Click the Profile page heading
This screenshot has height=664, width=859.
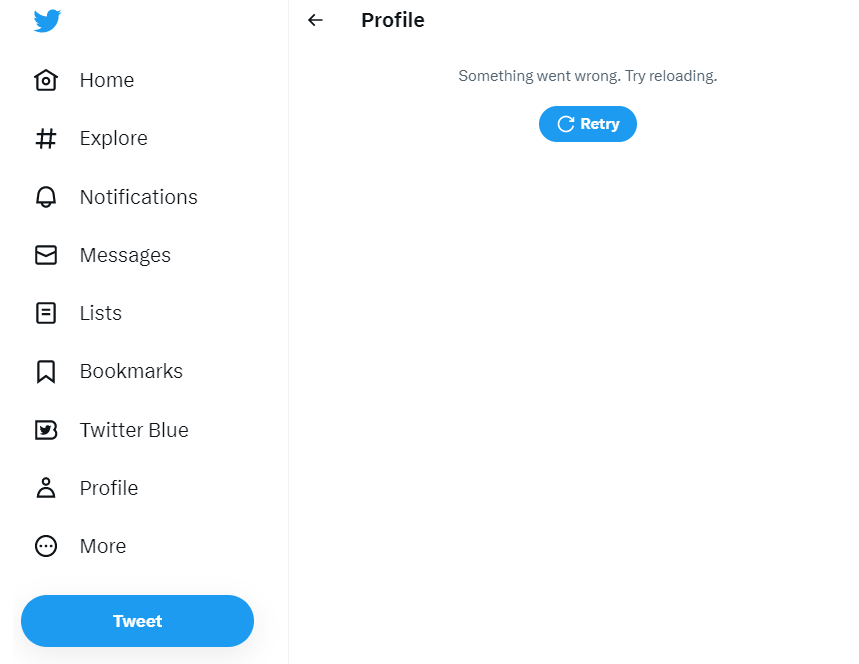[x=393, y=20]
